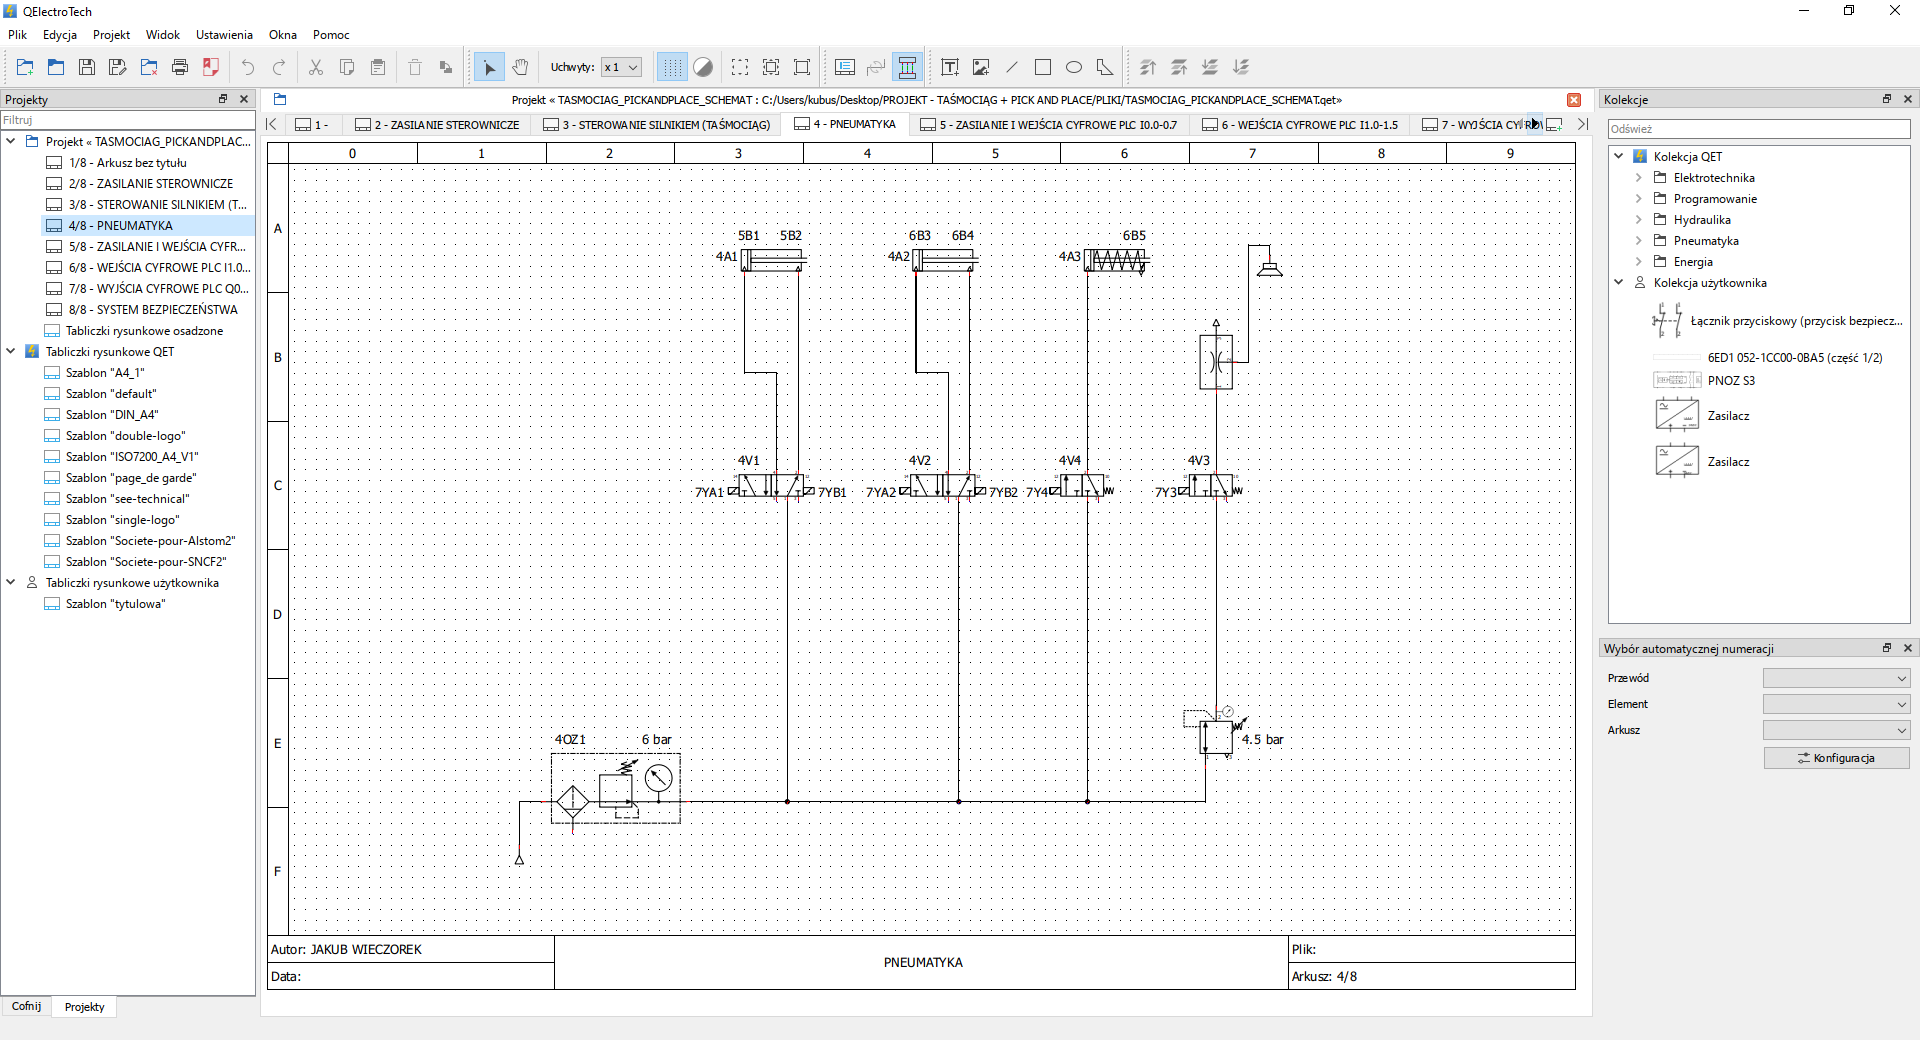The image size is (1920, 1040).
Task: Toggle the grid display button
Action: 672,67
